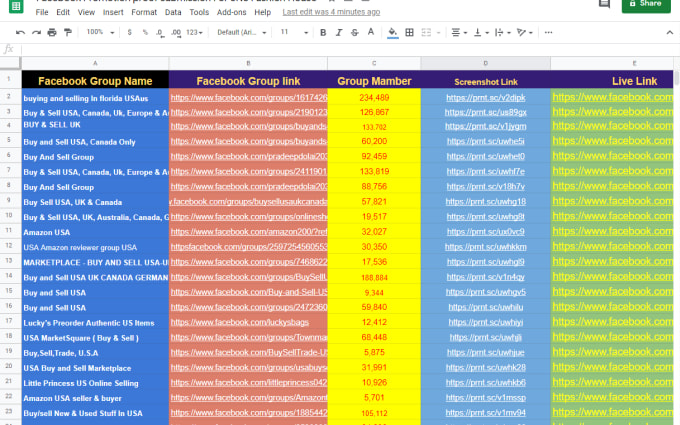The width and height of the screenshot is (680, 425).
Task: Open the text color picker
Action: pyautogui.click(x=371, y=33)
